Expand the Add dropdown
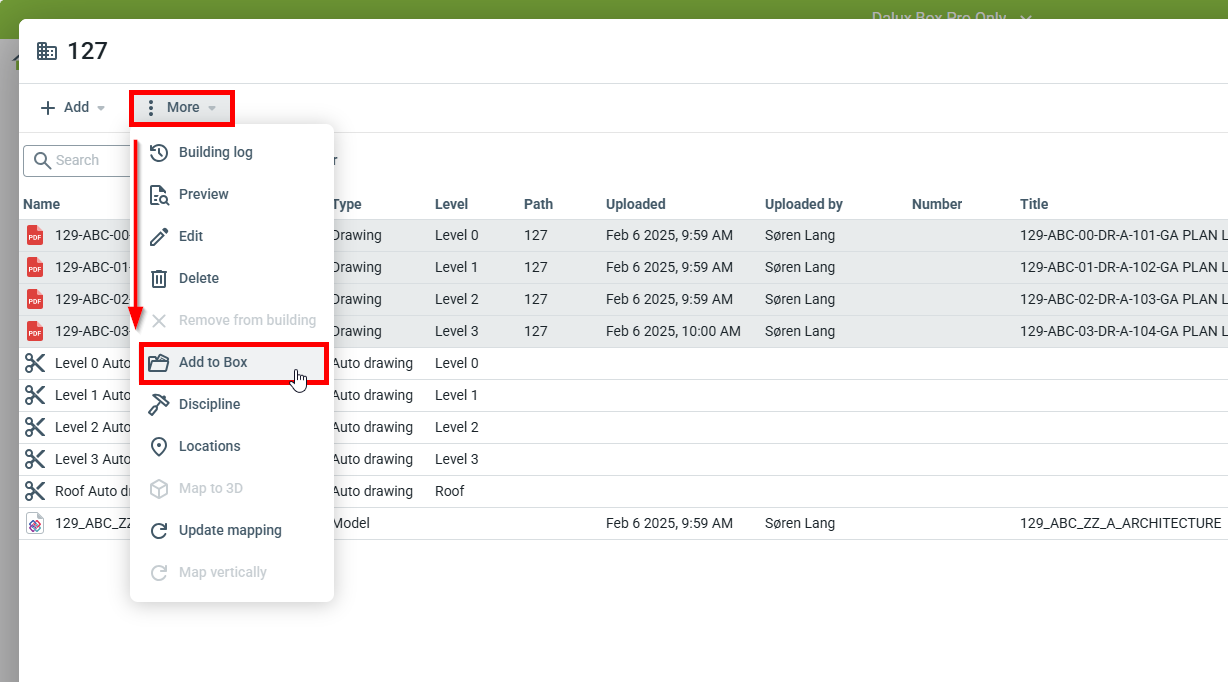This screenshot has width=1228, height=682. pos(73,108)
